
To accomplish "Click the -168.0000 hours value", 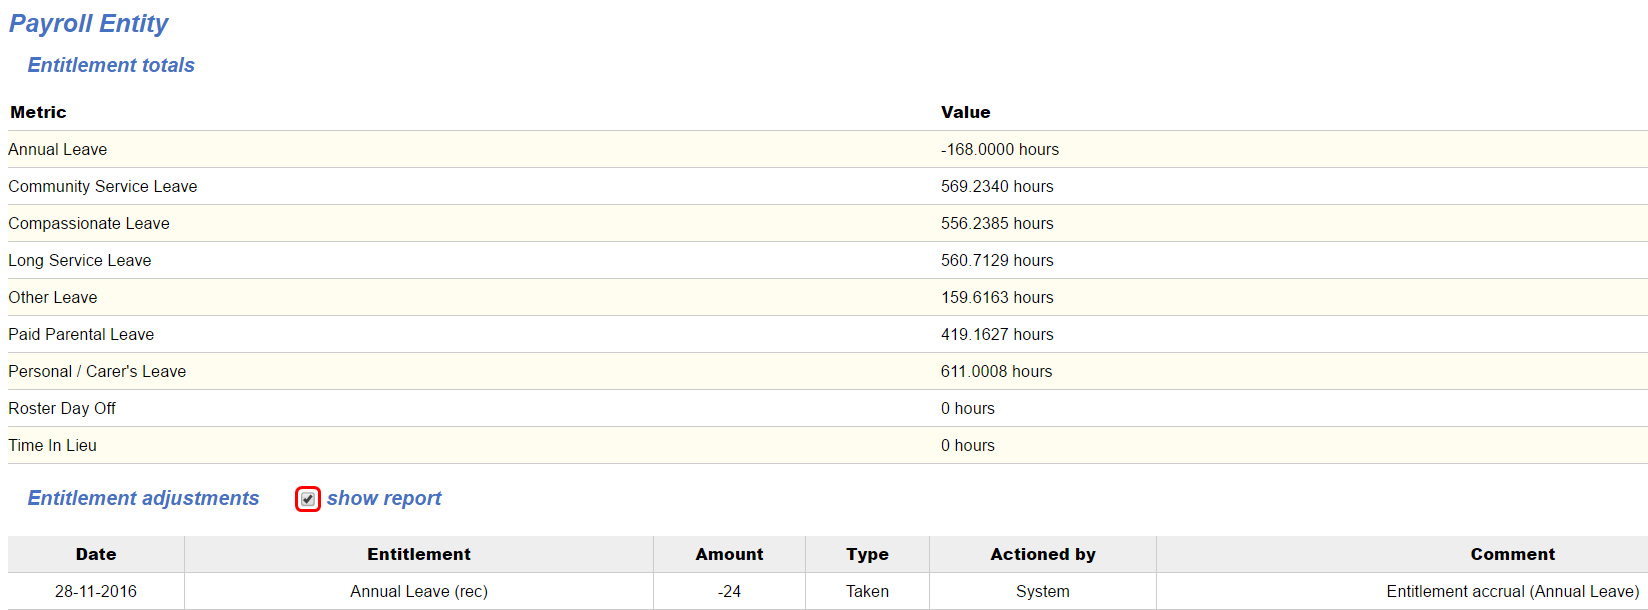I will (1000, 149).
